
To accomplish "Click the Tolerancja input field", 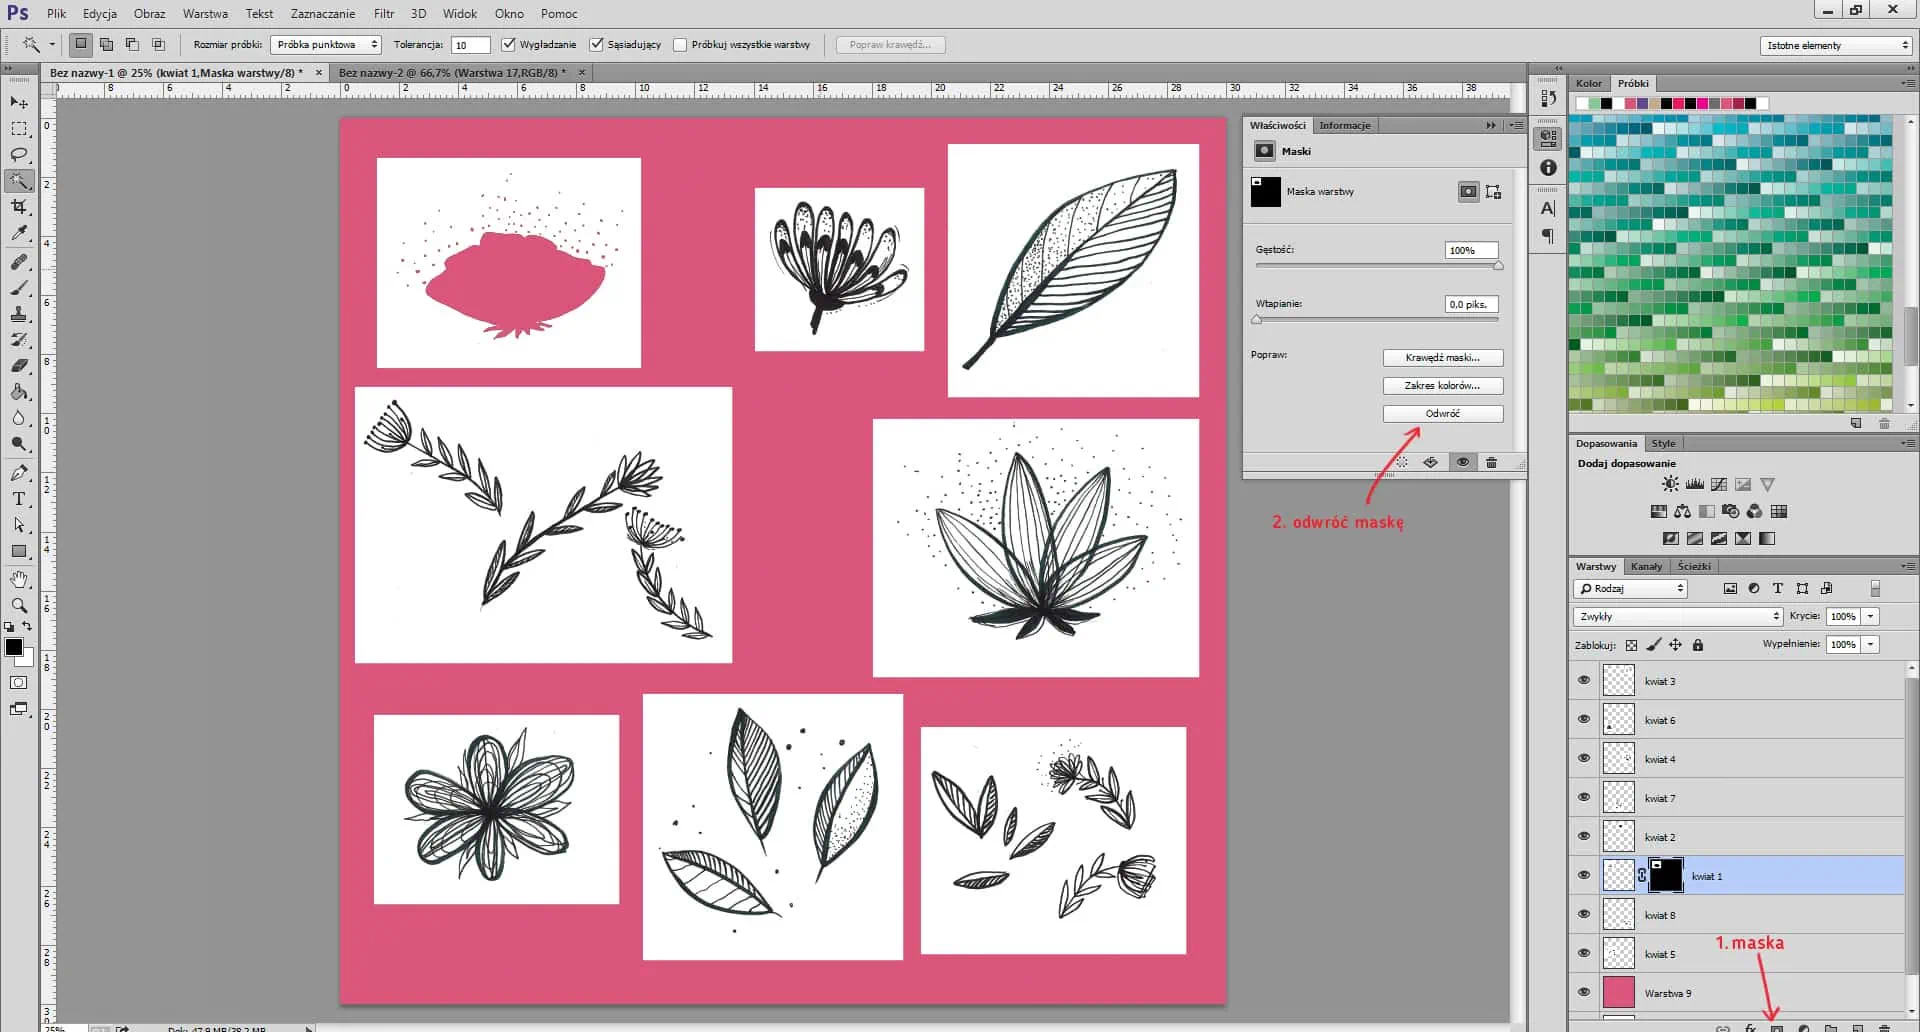I will 470,45.
